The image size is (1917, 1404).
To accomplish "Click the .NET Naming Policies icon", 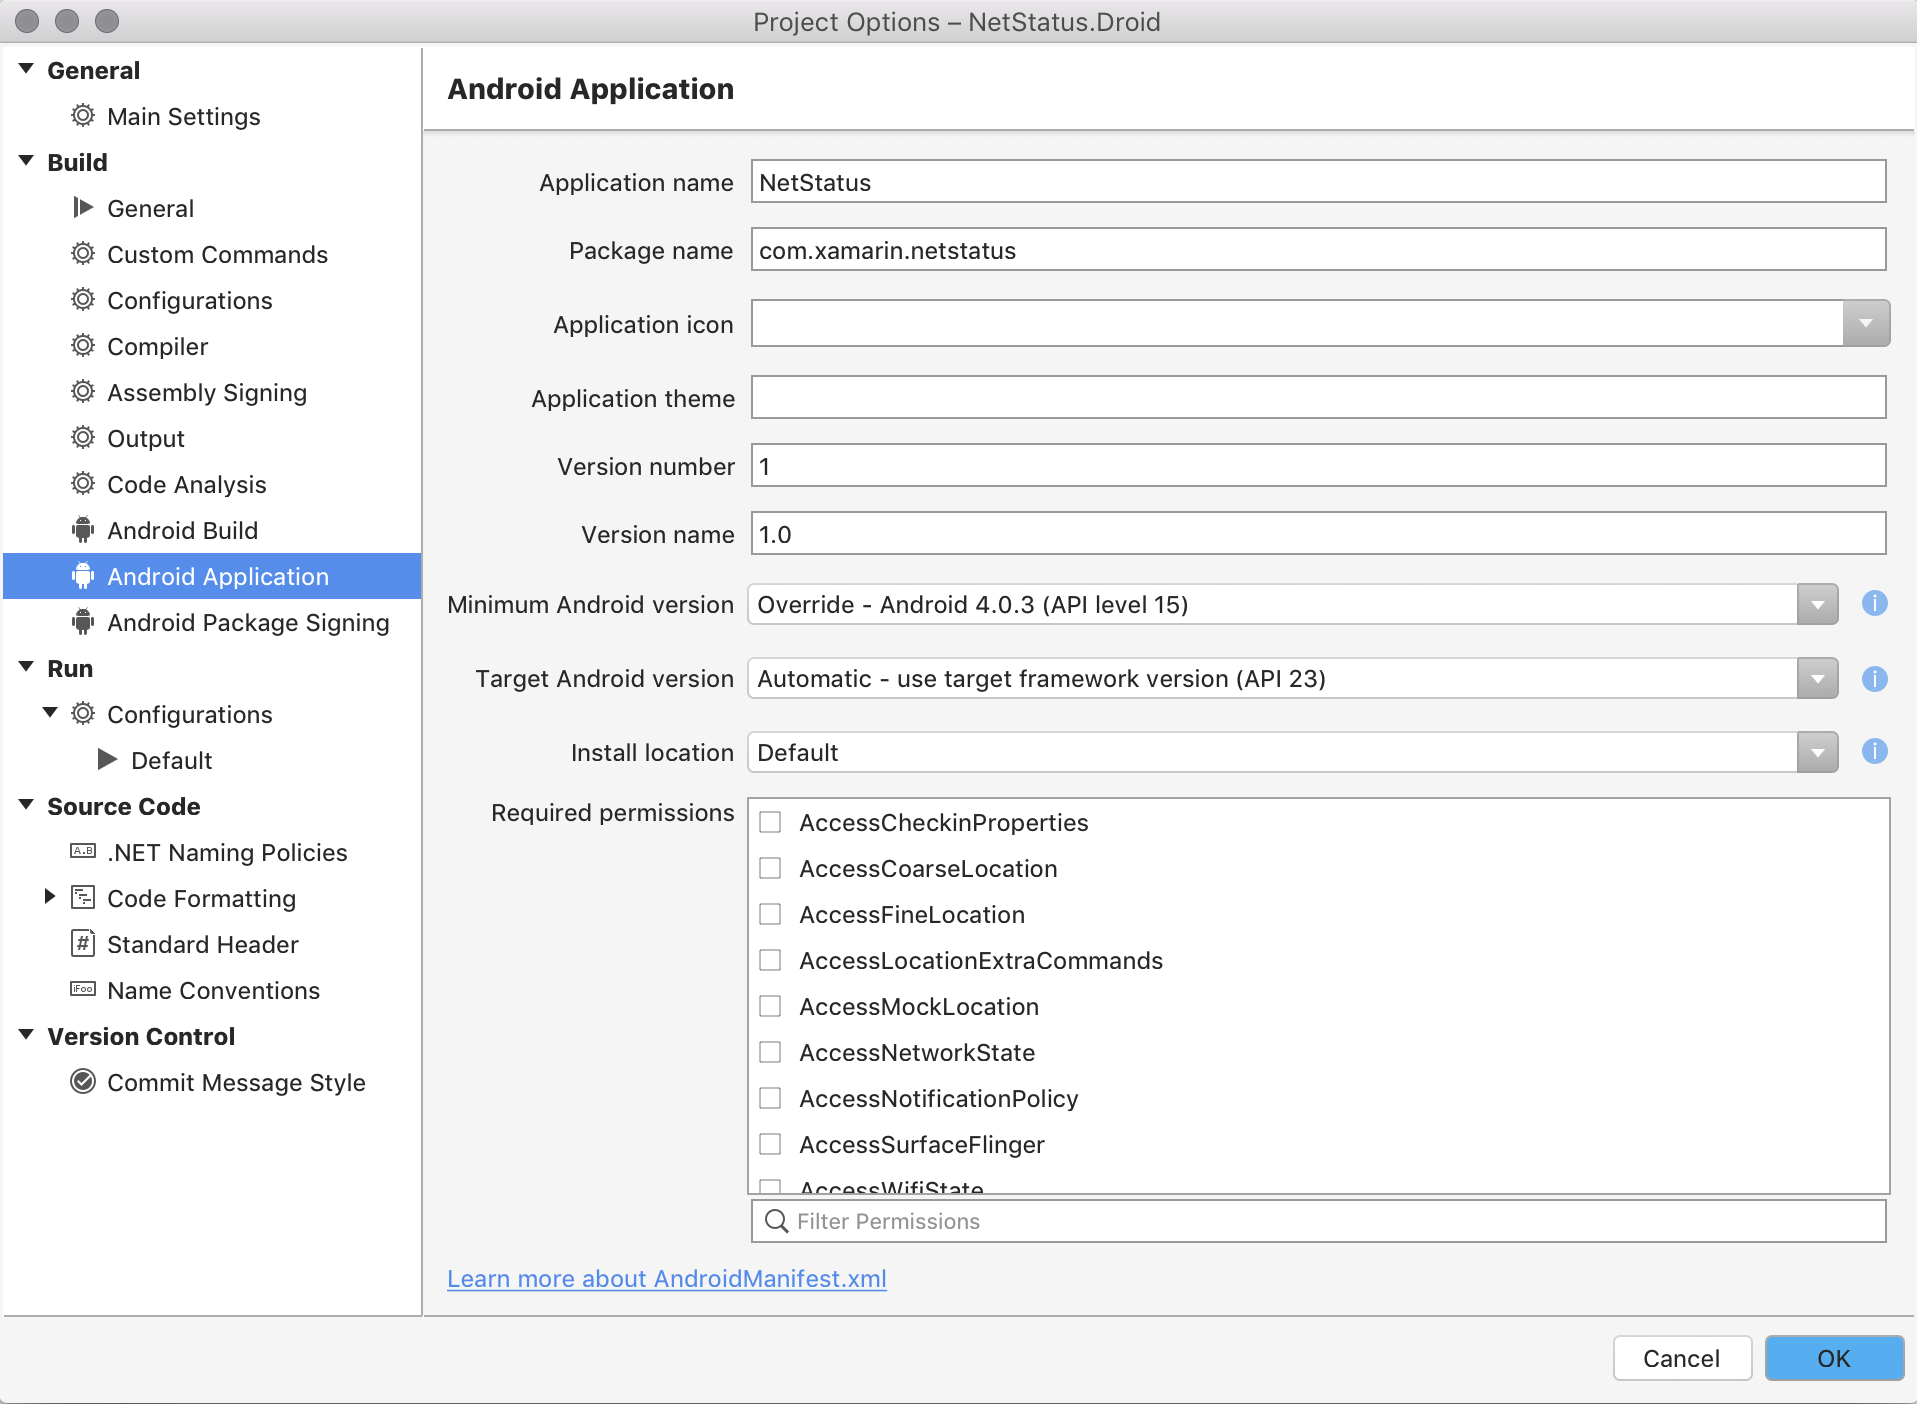I will [x=83, y=852].
